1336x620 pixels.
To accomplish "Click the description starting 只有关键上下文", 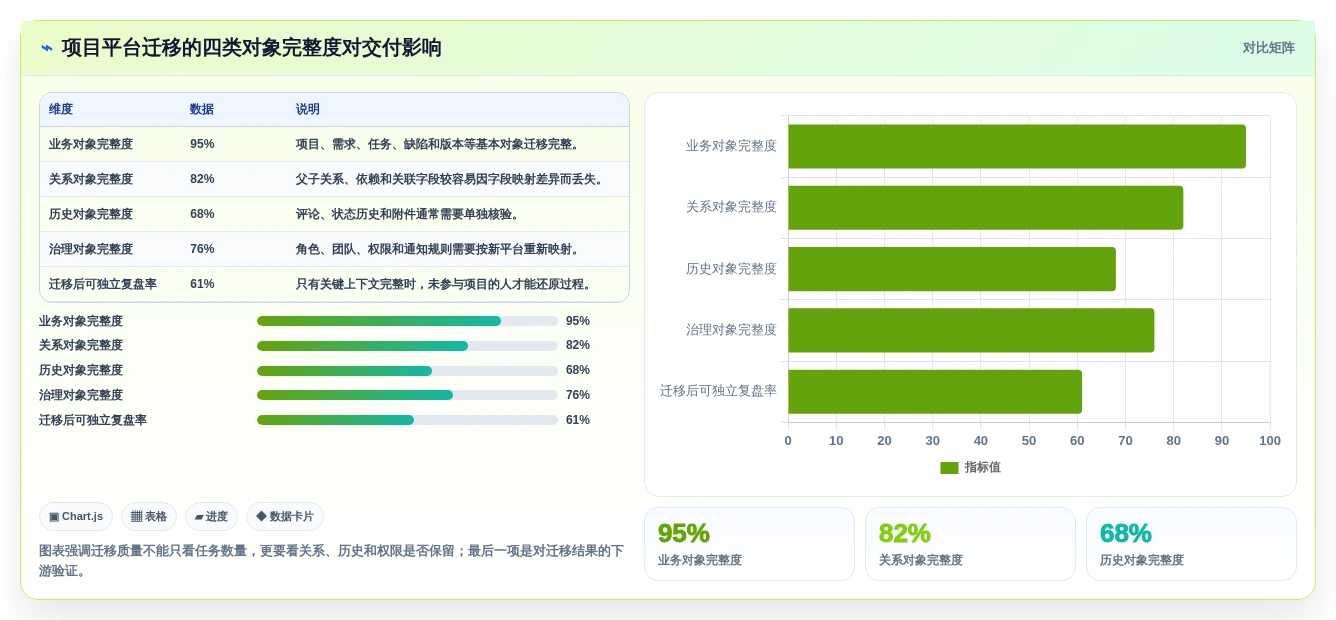I will 444,284.
